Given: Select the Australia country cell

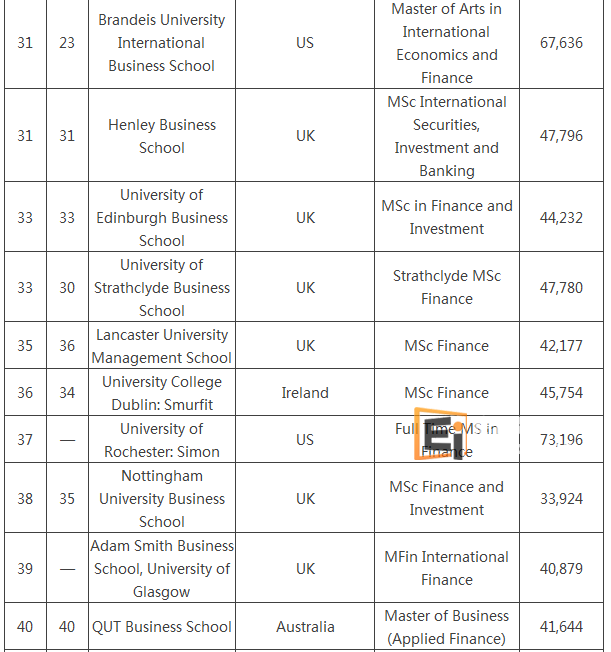Looking at the screenshot, I should (x=305, y=627).
